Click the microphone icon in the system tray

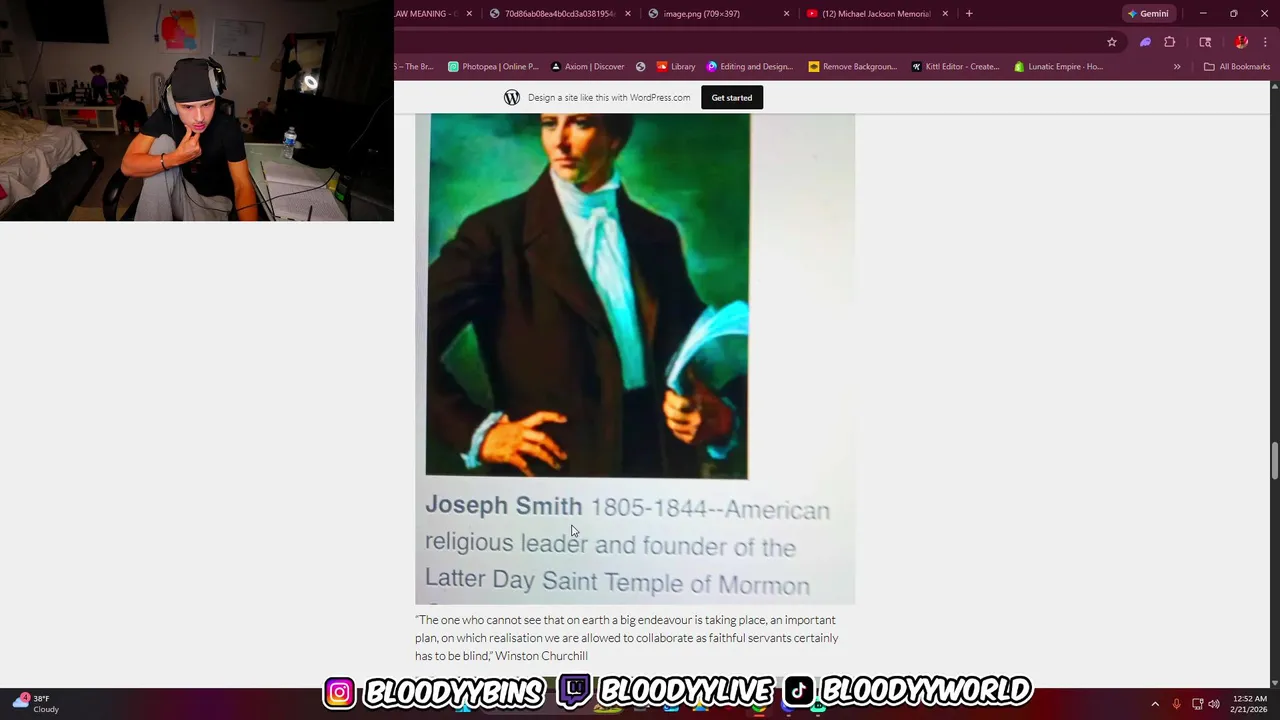(x=1176, y=704)
